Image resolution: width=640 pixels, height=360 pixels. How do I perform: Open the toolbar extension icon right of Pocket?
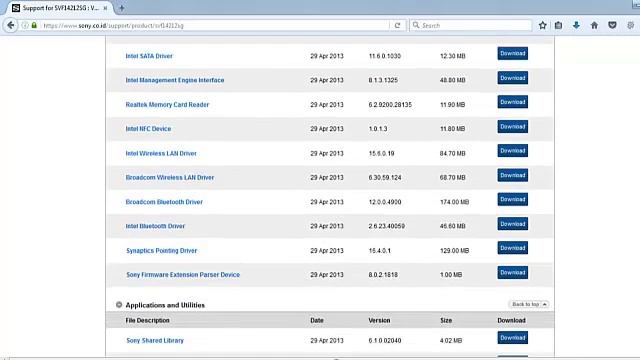click(x=631, y=25)
